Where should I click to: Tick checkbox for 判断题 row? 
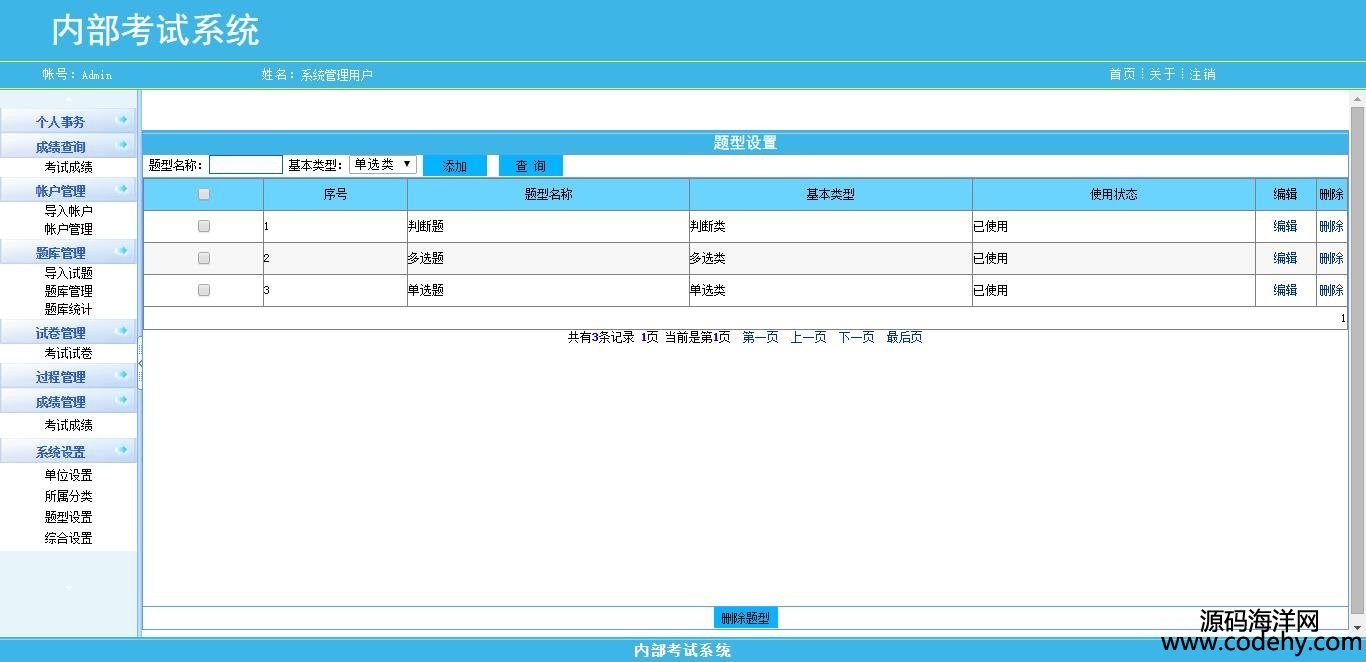(x=204, y=227)
